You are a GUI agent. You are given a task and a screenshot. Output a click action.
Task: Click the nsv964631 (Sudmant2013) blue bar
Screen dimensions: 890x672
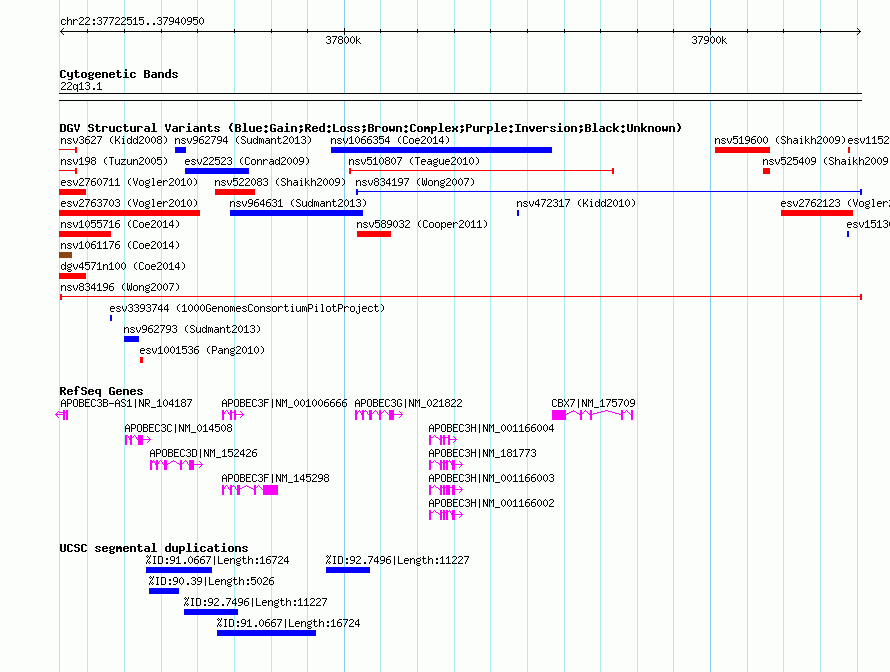296,213
